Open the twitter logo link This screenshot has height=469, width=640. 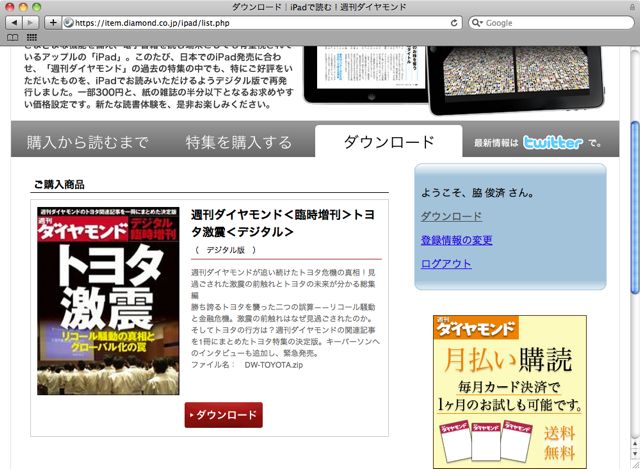tap(552, 142)
